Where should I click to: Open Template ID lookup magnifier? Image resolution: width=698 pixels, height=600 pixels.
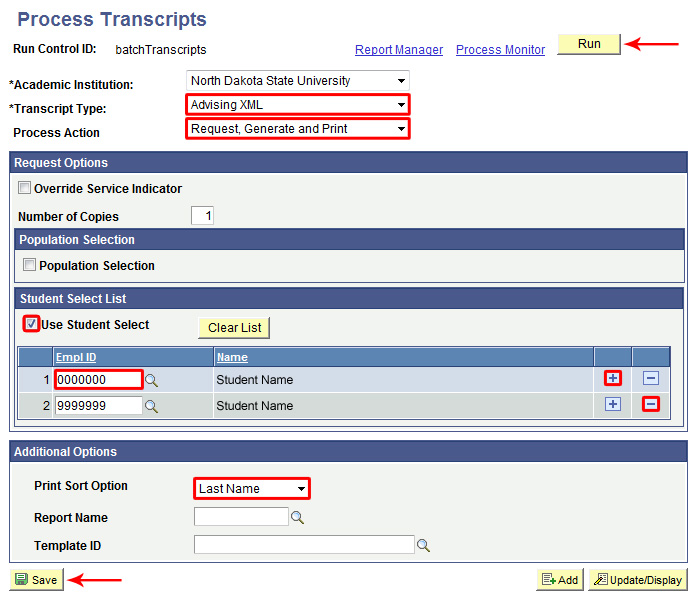[423, 546]
